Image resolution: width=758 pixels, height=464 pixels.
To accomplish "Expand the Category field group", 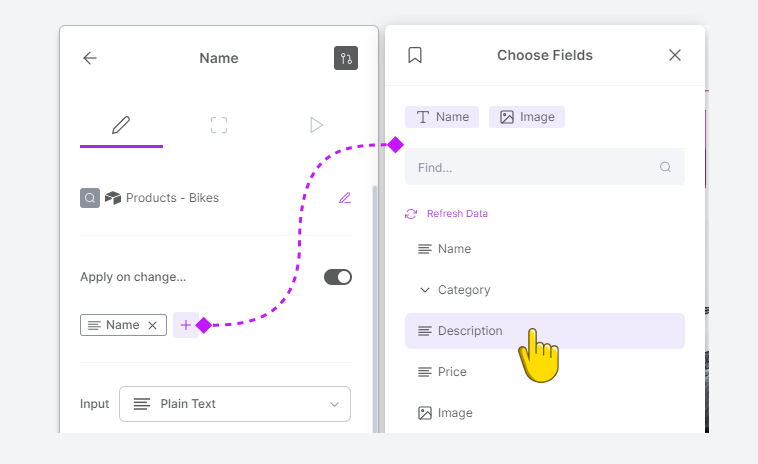I will point(424,290).
